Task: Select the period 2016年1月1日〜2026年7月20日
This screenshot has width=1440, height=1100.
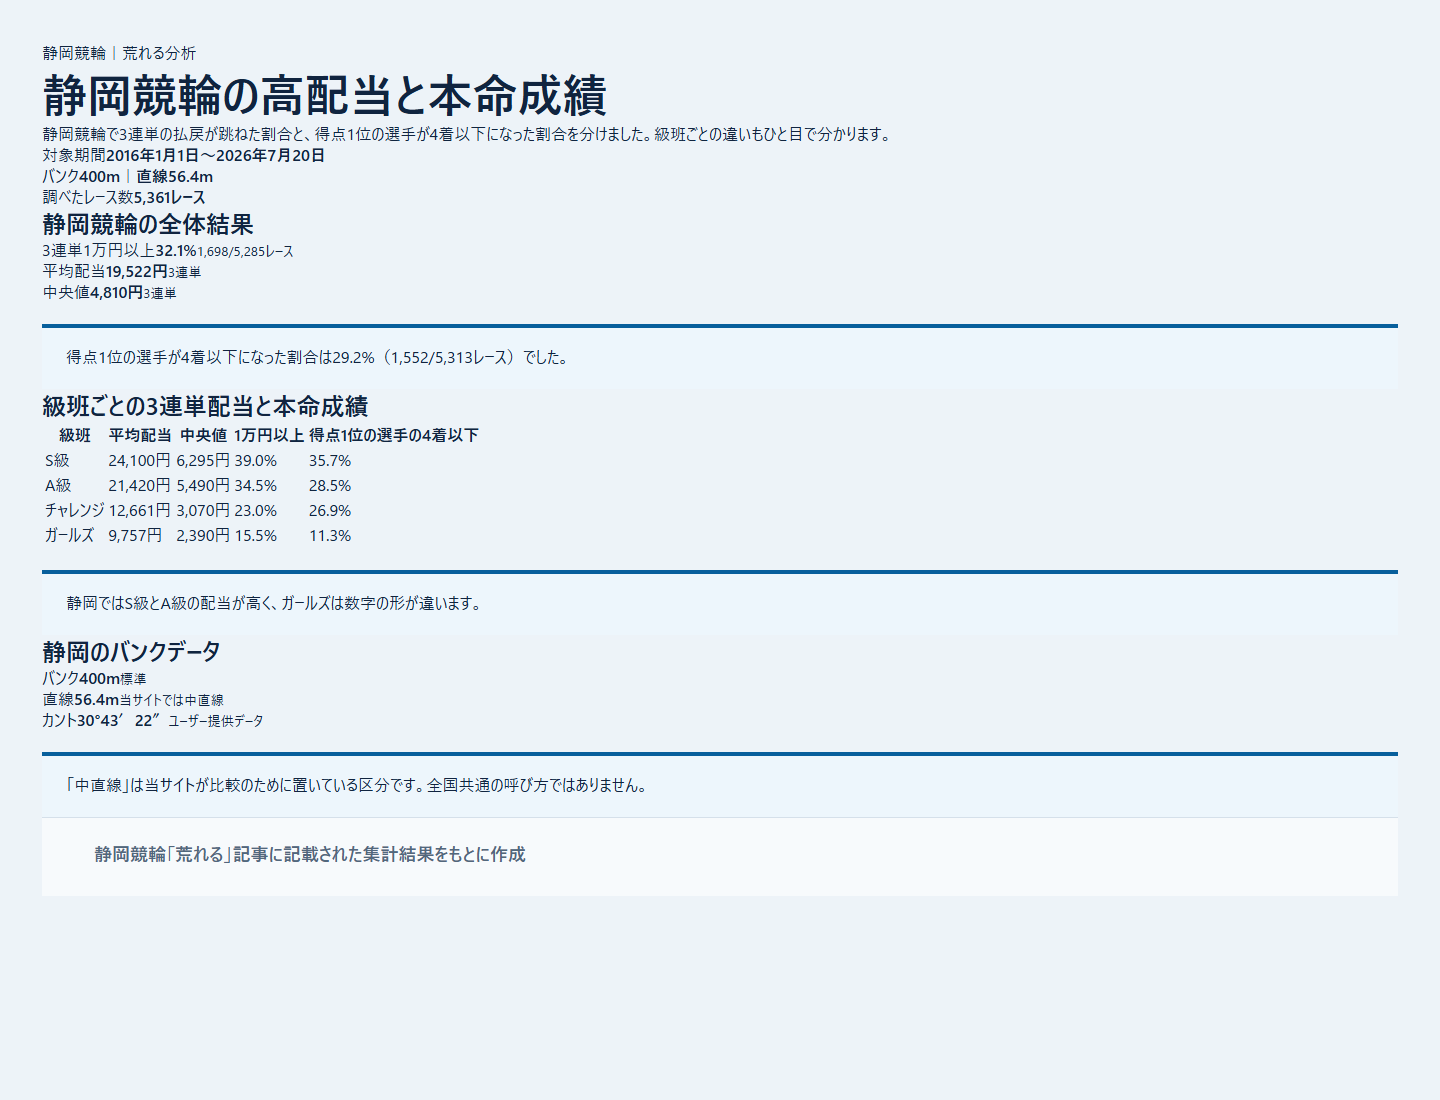Action: pyautogui.click(x=215, y=156)
